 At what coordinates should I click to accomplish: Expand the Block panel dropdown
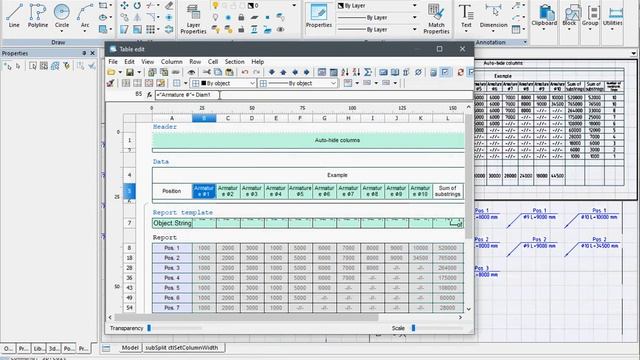(x=569, y=29)
